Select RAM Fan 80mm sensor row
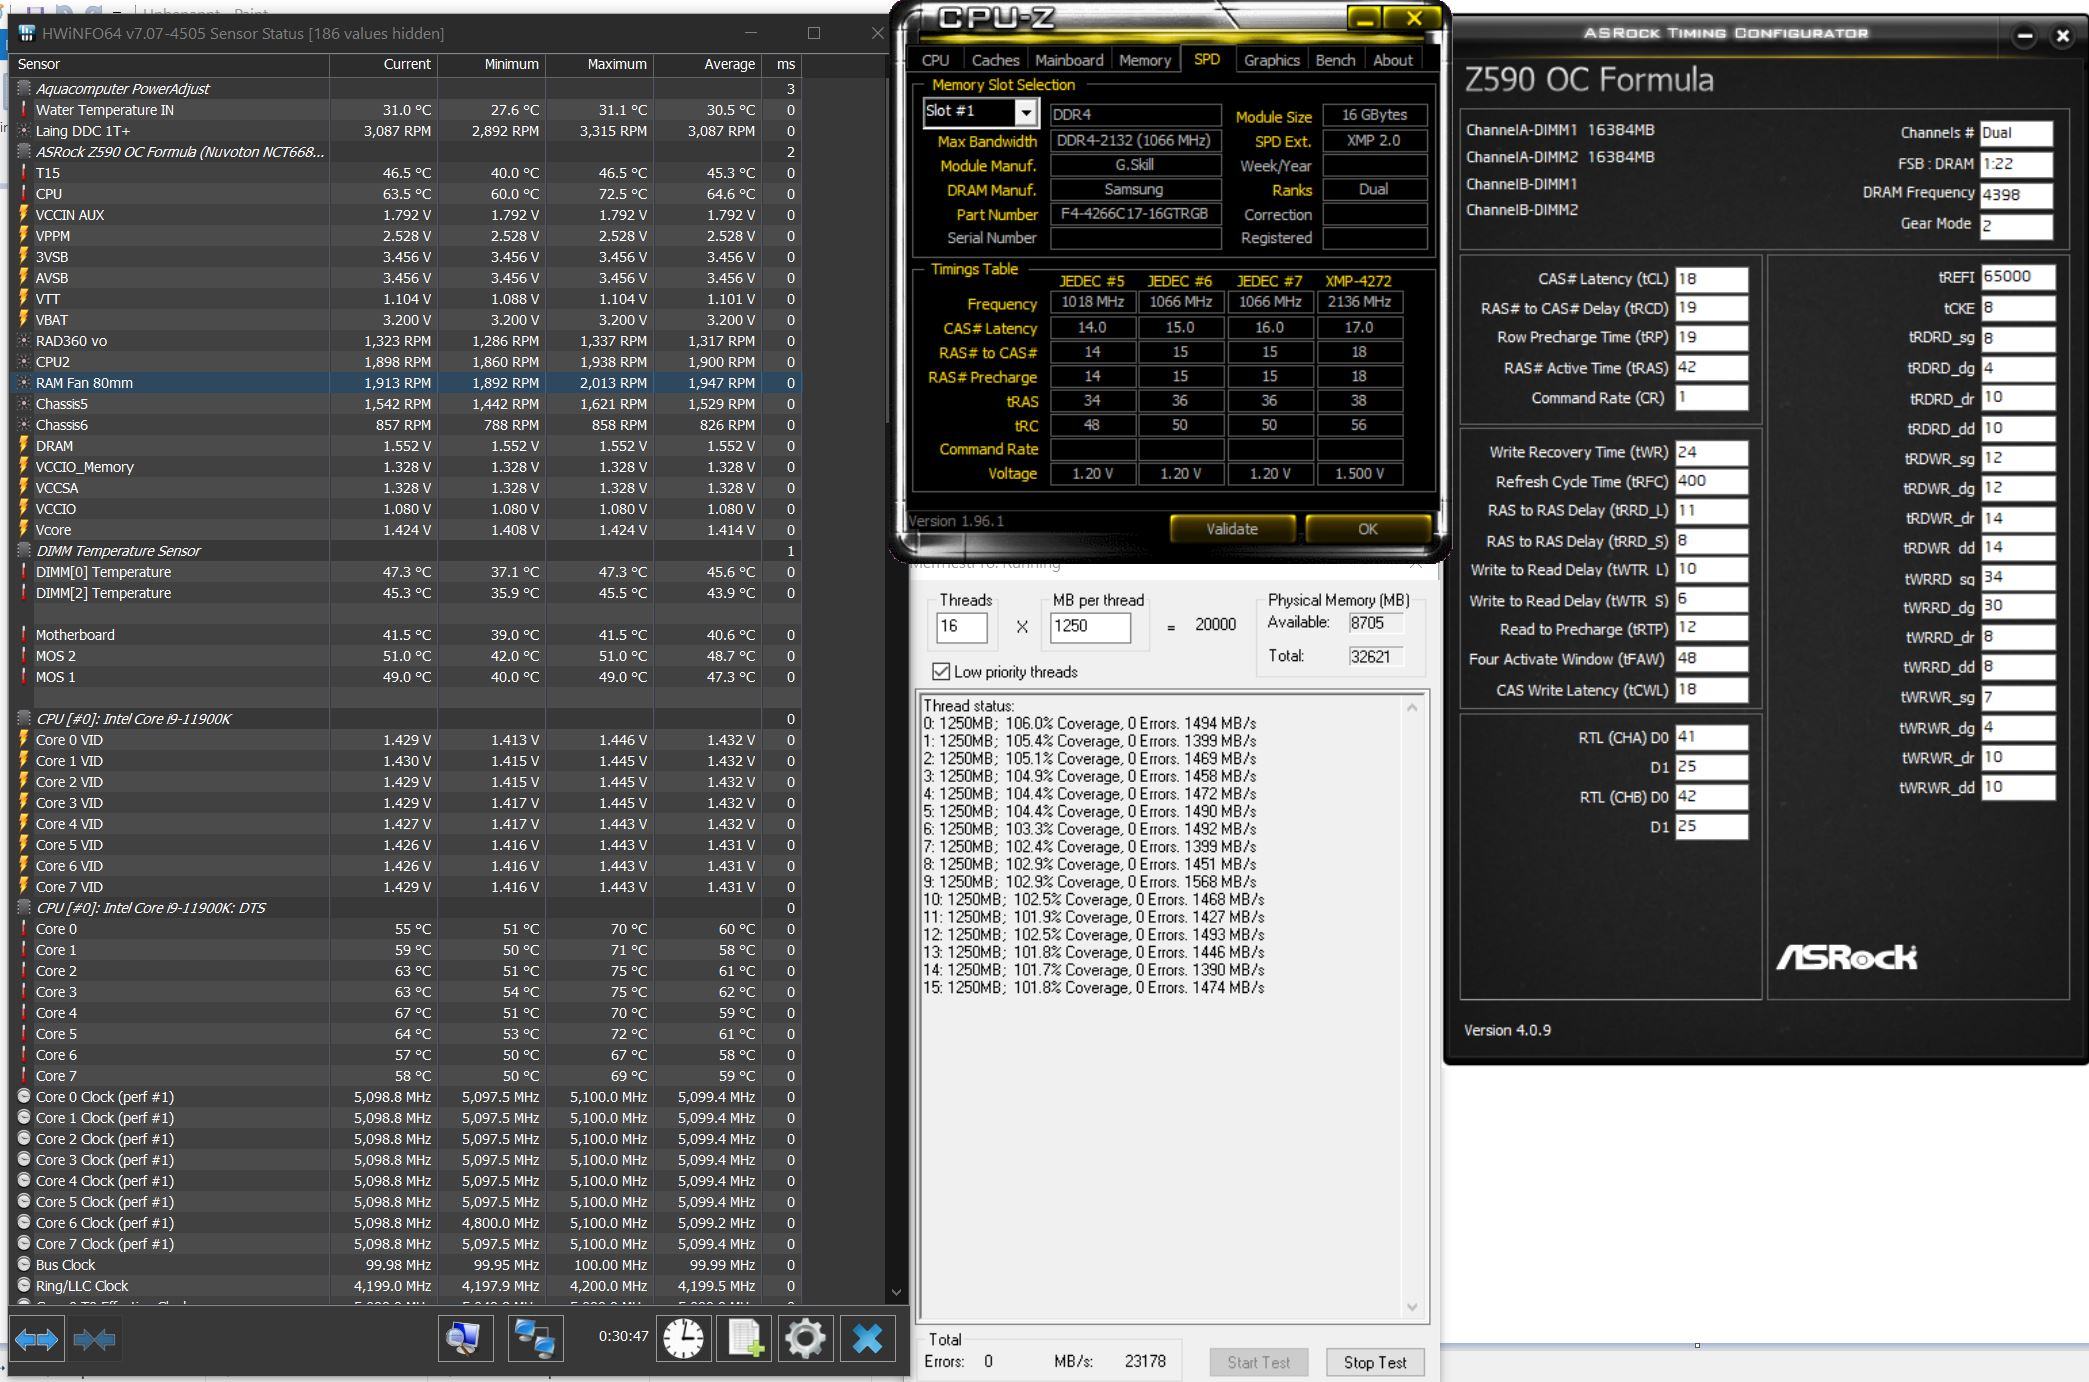The image size is (2089, 1382). [405, 383]
